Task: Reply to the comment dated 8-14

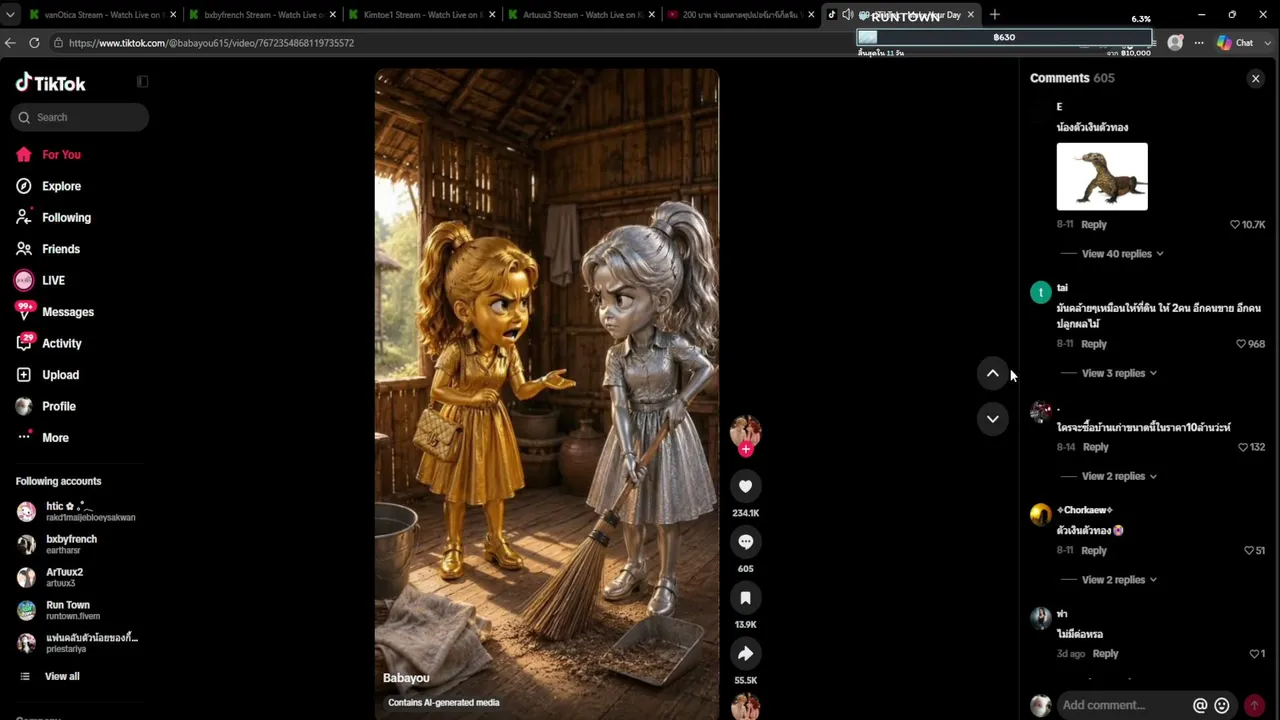Action: [x=1095, y=447]
